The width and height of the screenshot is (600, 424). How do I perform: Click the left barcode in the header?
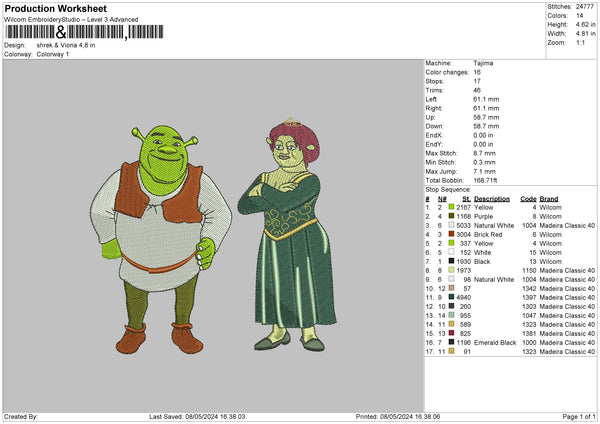27,32
